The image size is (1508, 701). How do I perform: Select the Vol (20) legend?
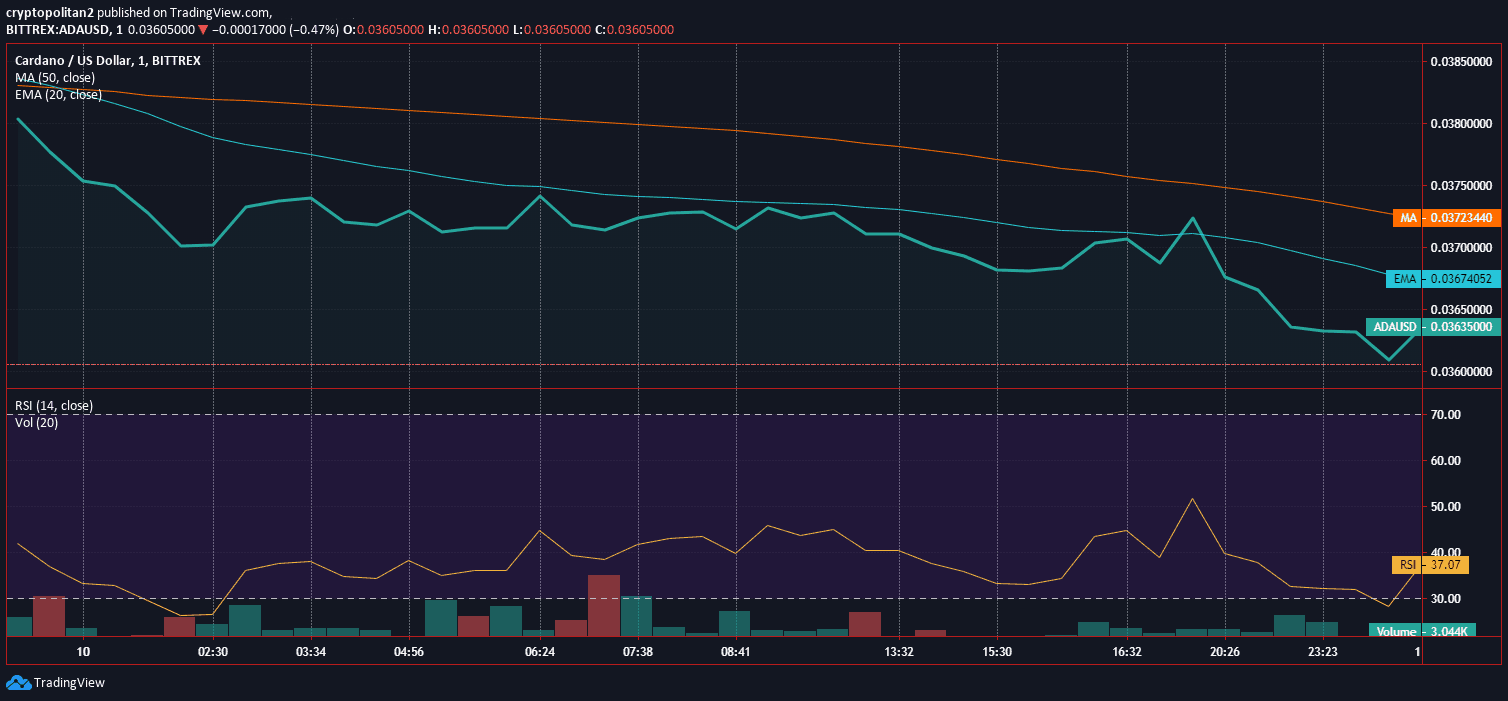pyautogui.click(x=36, y=422)
